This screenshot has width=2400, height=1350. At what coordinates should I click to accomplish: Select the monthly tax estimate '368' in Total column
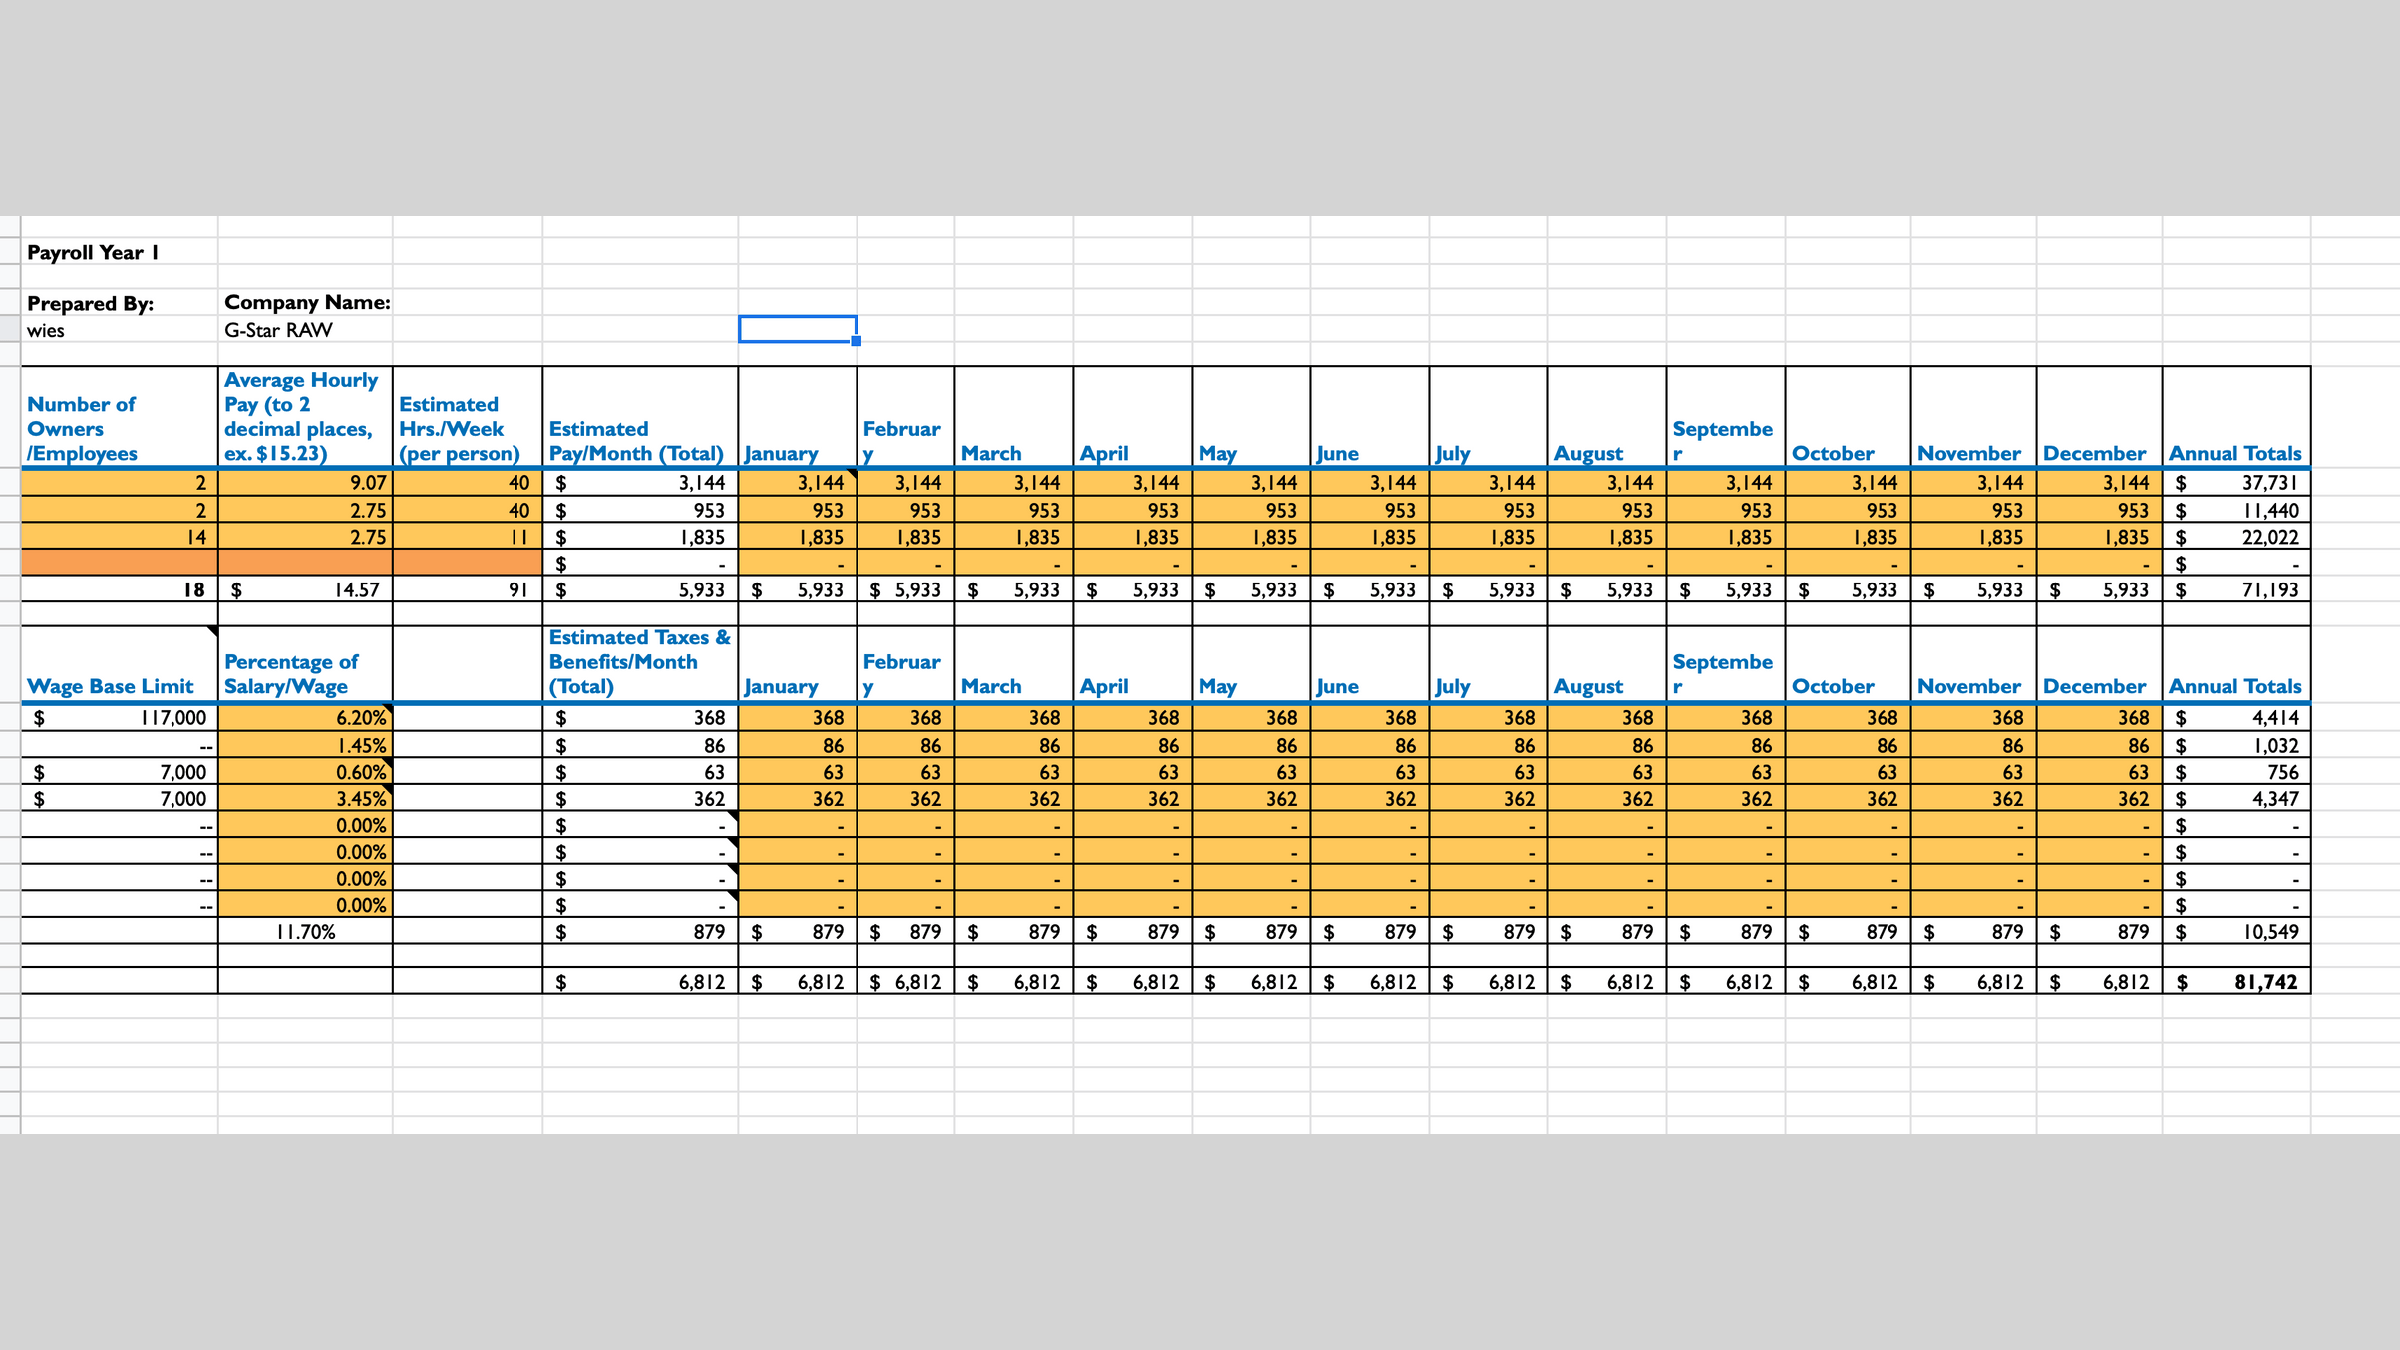point(640,718)
